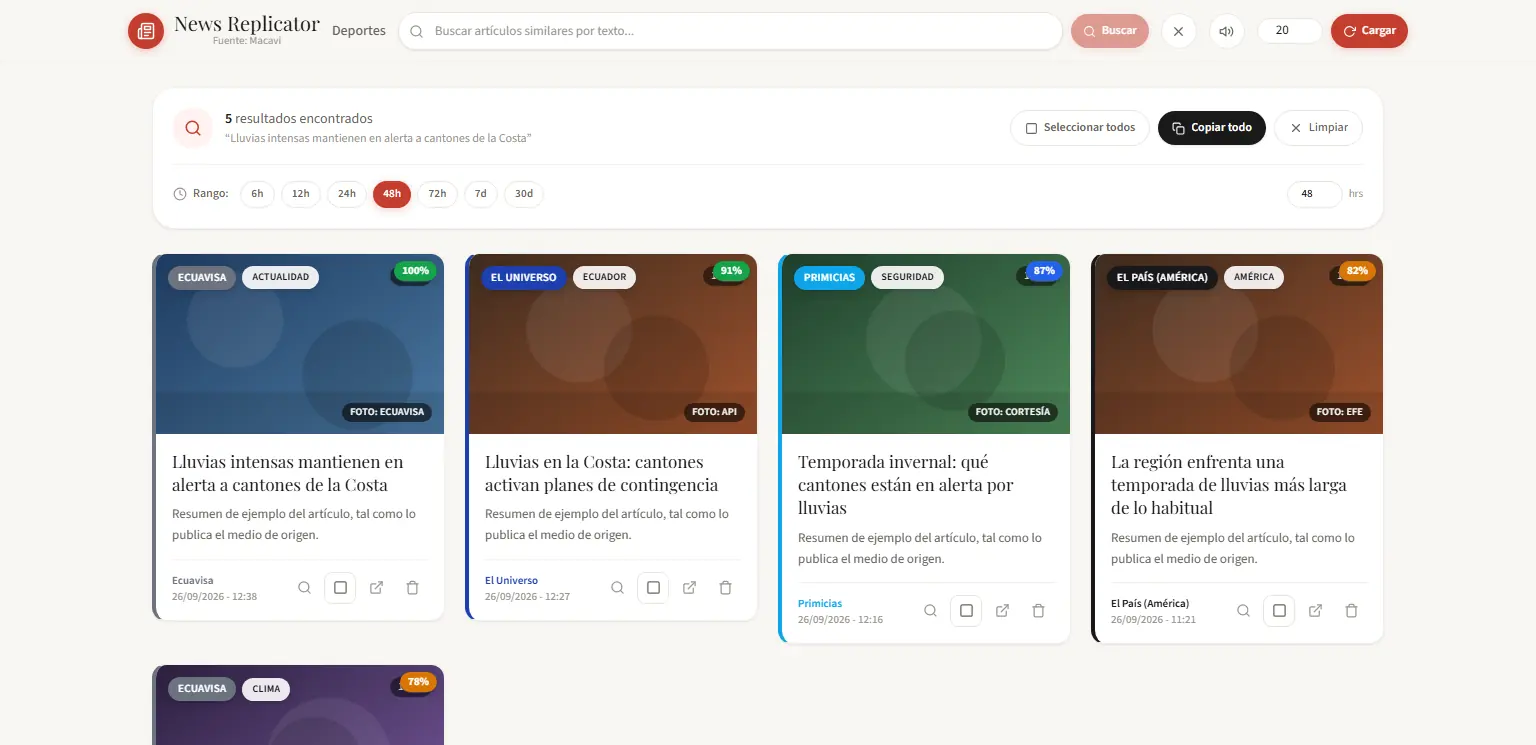The height and width of the screenshot is (745, 1536).
Task: Open Ecuavisa 12:38 article in new tab
Action: 376,588
